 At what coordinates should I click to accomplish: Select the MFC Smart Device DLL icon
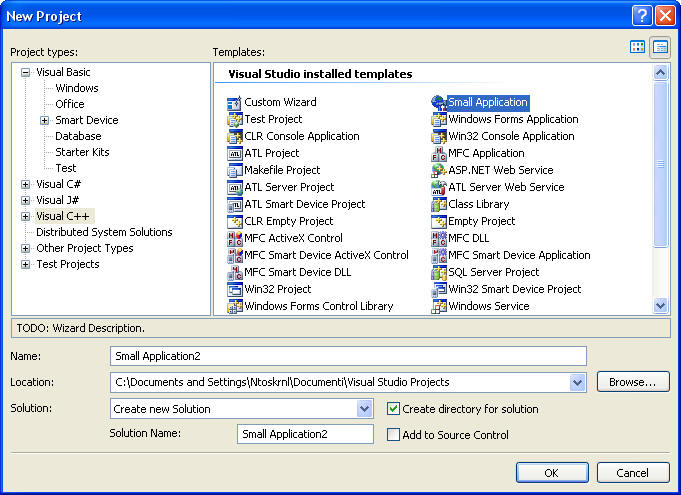[235, 273]
